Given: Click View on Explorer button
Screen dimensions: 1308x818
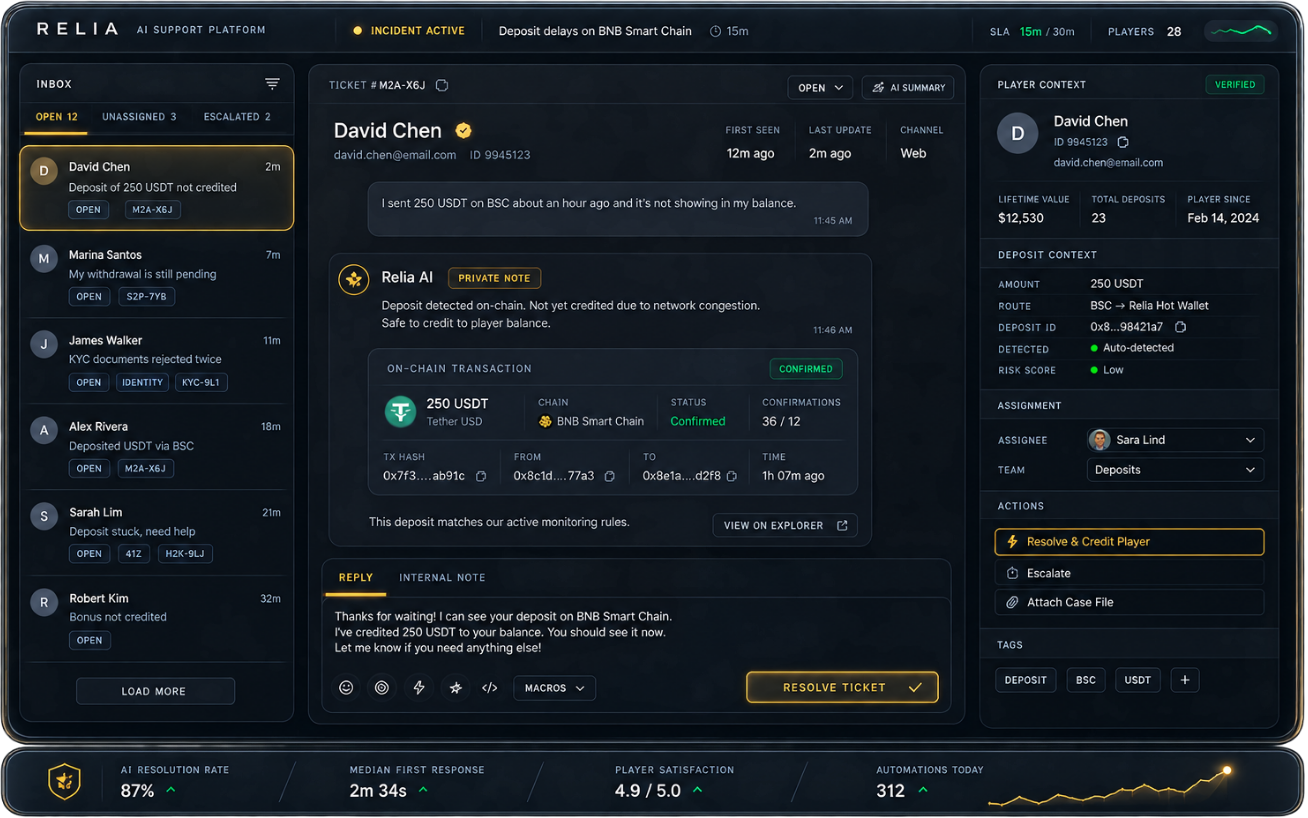Looking at the screenshot, I should [785, 525].
